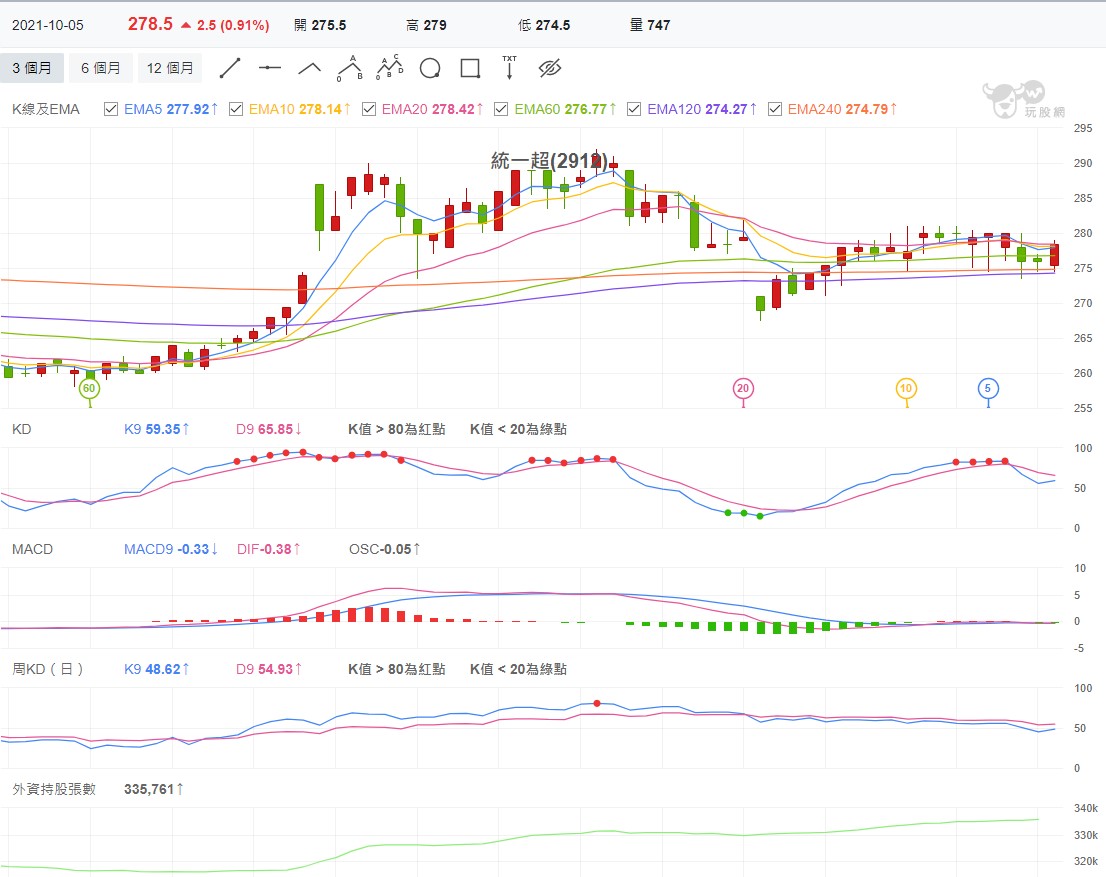Uncheck the EMA20 checkbox
Viewport: 1106px width, 877px height.
point(369,109)
